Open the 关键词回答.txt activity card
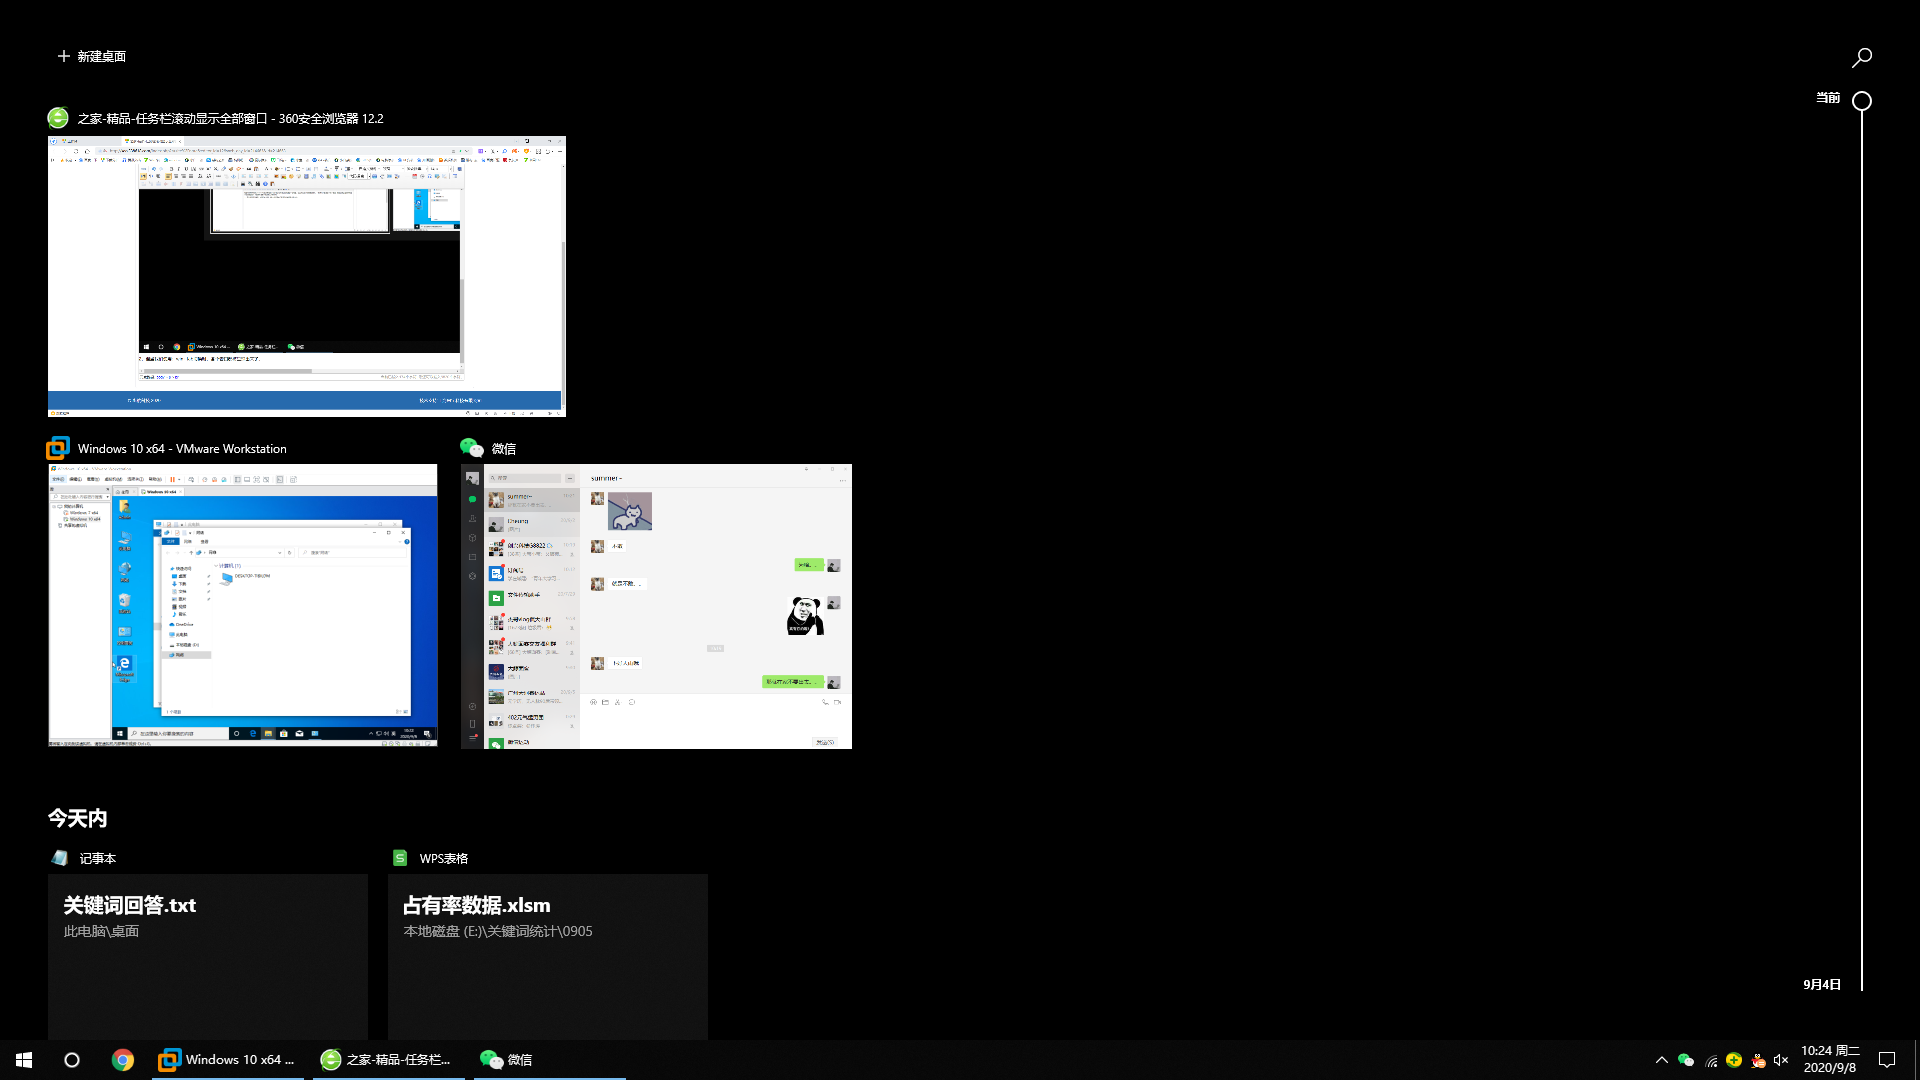Viewport: 1920px width, 1080px height. click(x=208, y=955)
